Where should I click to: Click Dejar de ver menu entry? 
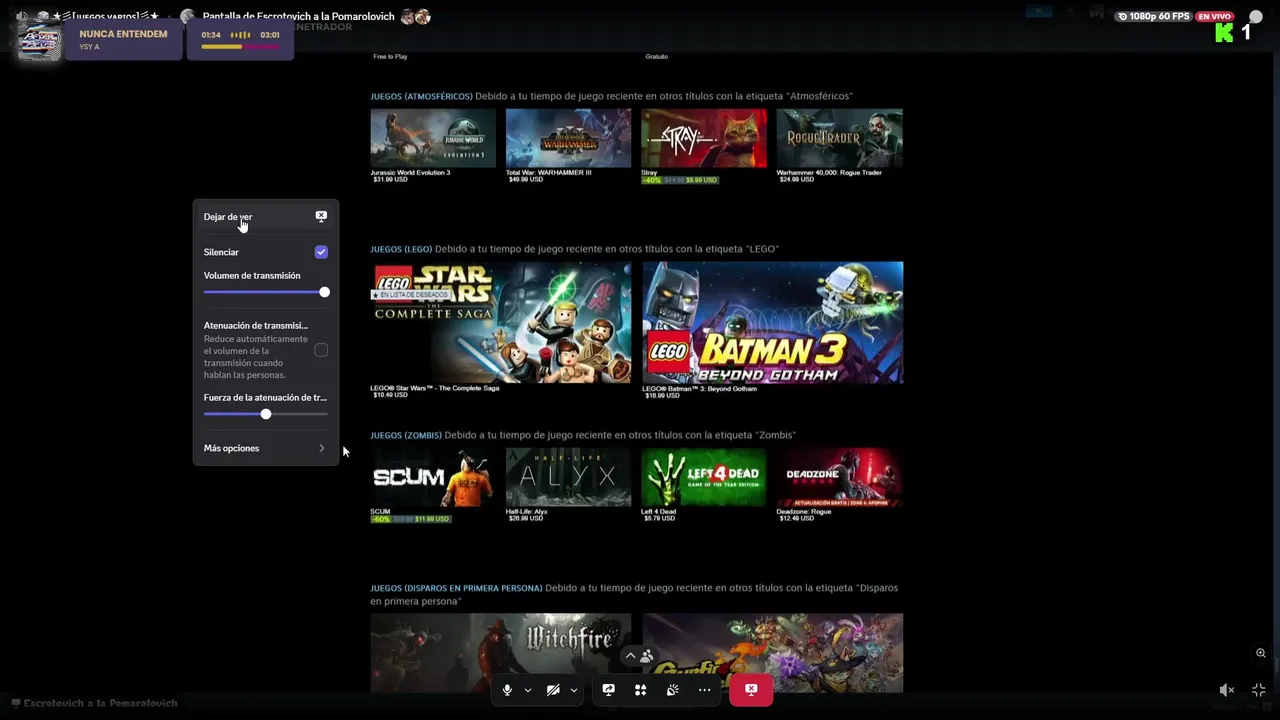click(265, 217)
